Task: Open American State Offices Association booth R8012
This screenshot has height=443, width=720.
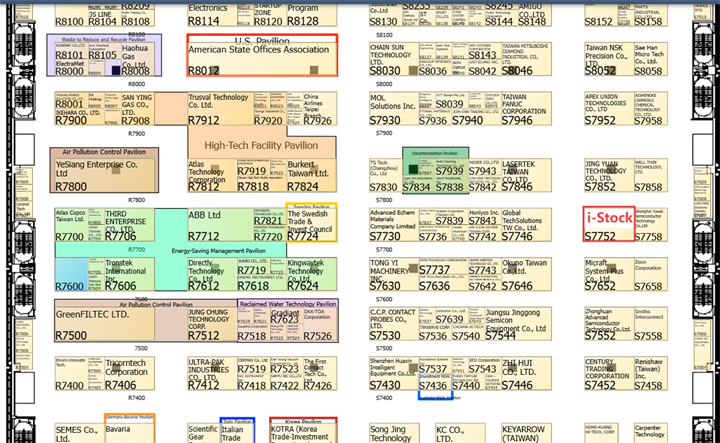Action: click(262, 56)
